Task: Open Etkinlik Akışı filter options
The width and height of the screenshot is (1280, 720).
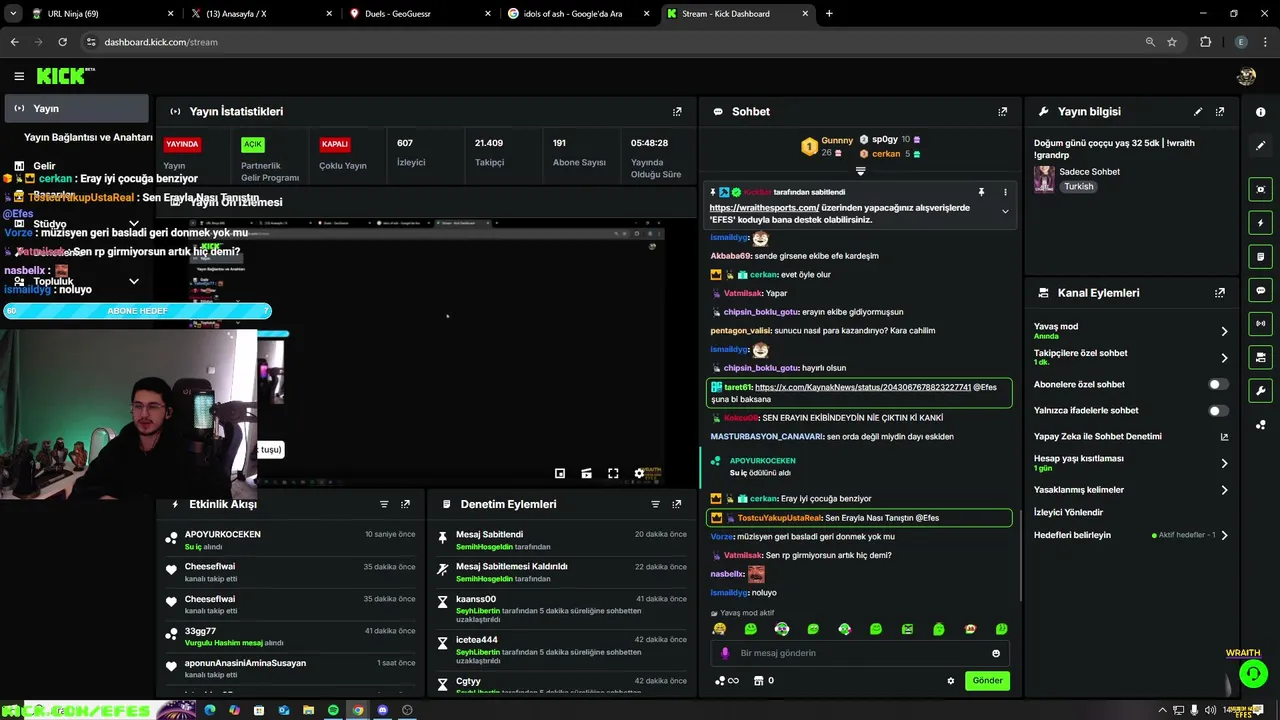Action: point(384,504)
